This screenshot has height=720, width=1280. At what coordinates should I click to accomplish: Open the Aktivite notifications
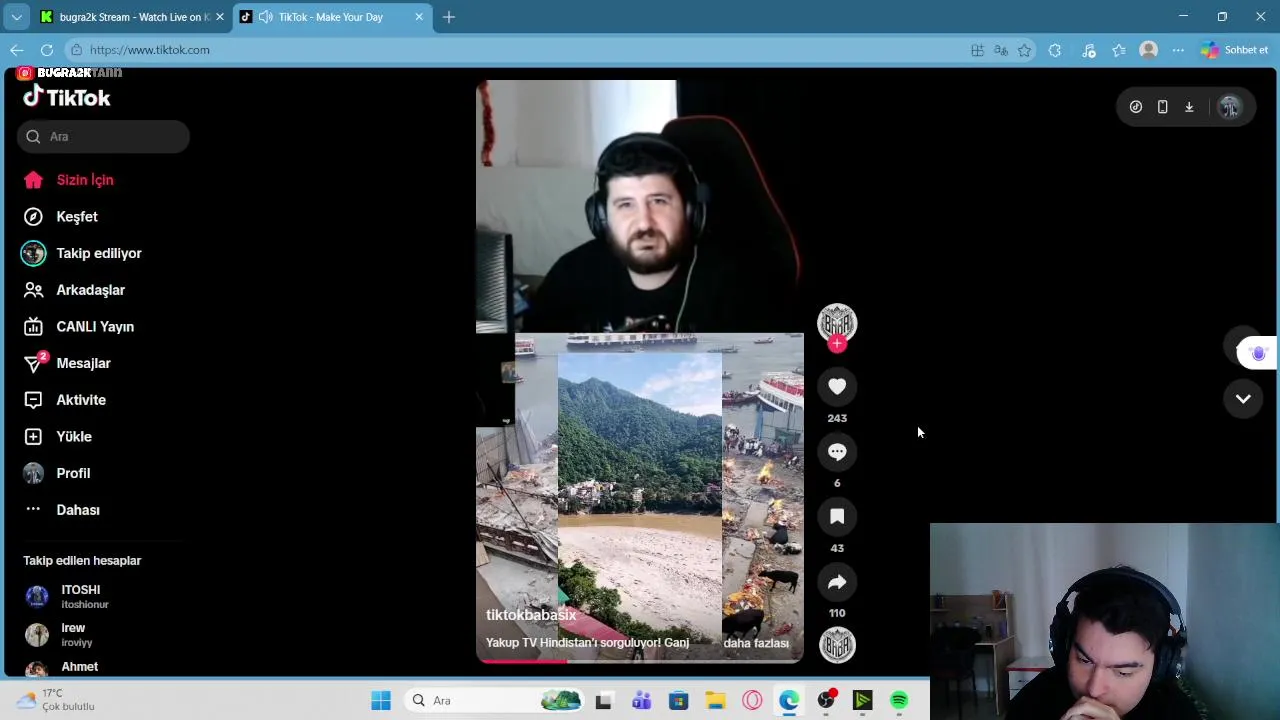64,400
